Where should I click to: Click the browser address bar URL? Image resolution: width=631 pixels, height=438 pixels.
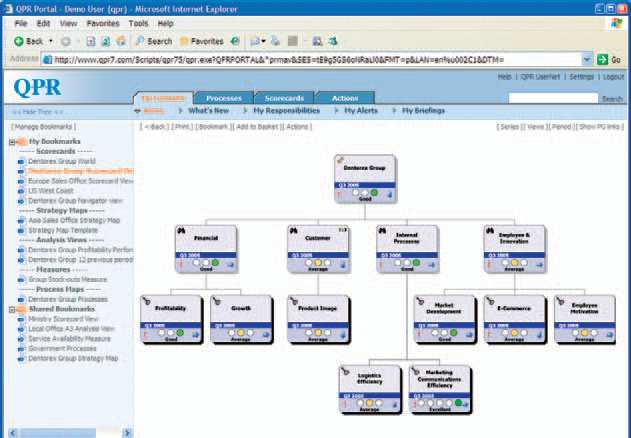(311, 60)
